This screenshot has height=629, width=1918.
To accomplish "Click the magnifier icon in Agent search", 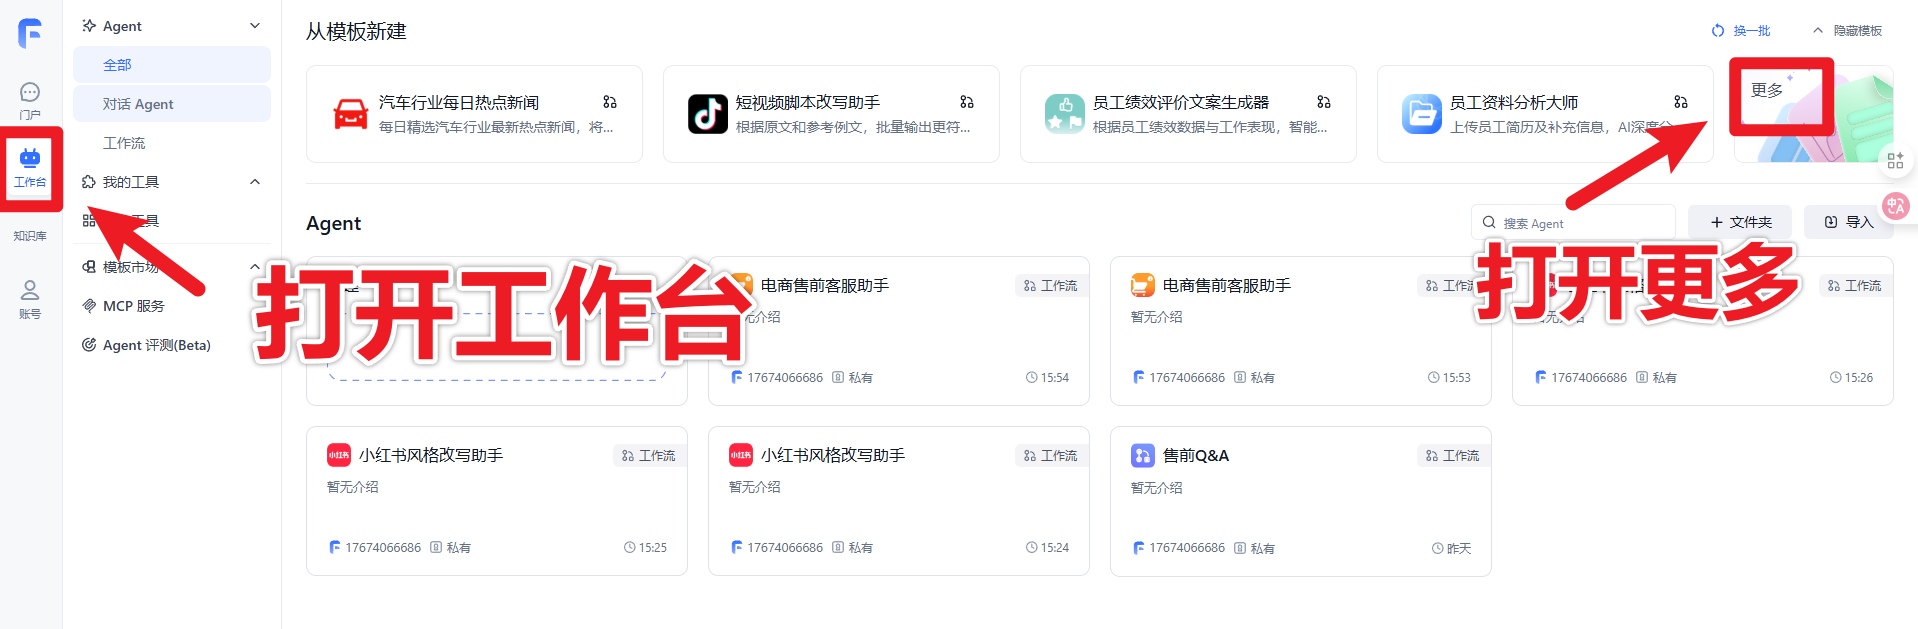I will (1489, 222).
